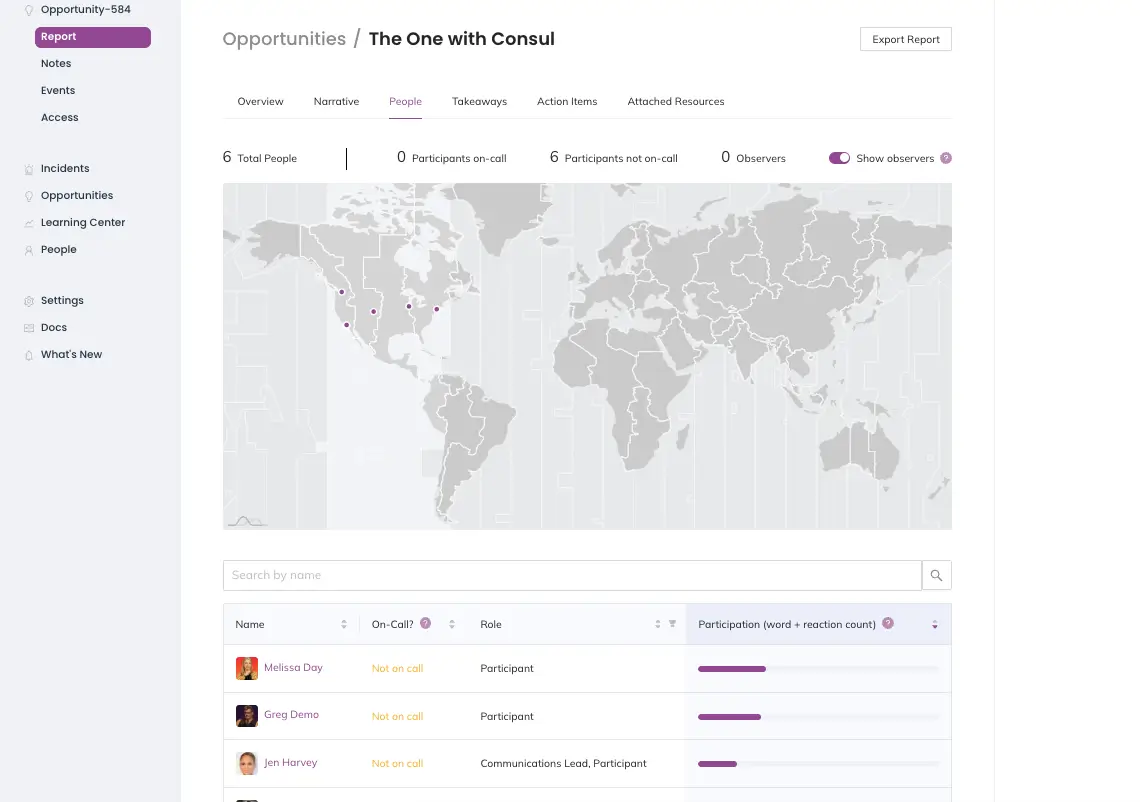Open Greg Demo's profile link
Screen dimensions: 1140x802
[292, 715]
